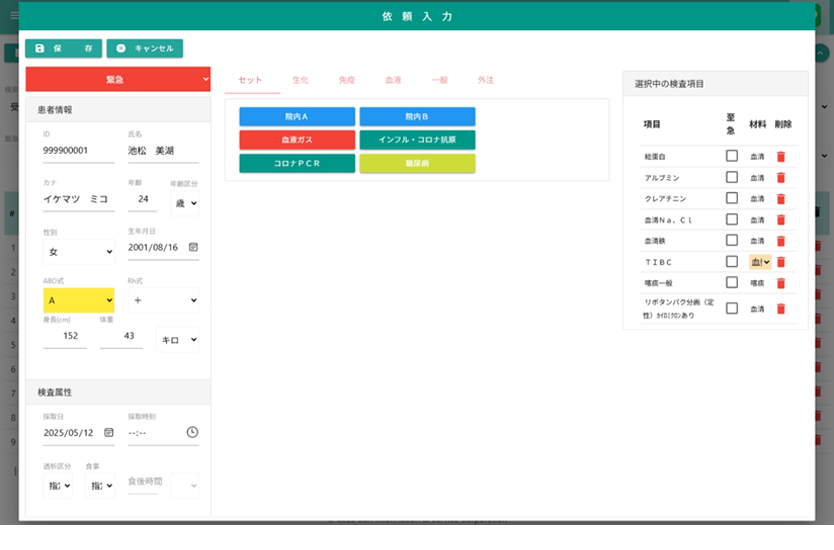Toggle urgent checkbox for 喀痰一般

pos(732,283)
